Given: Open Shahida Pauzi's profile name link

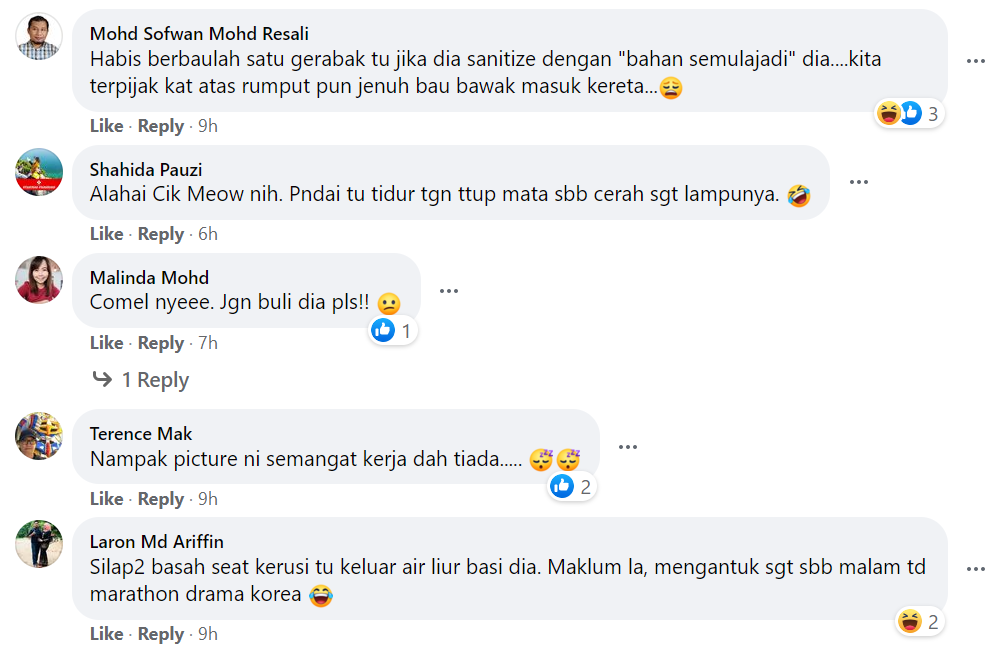Looking at the screenshot, I should pos(146,169).
